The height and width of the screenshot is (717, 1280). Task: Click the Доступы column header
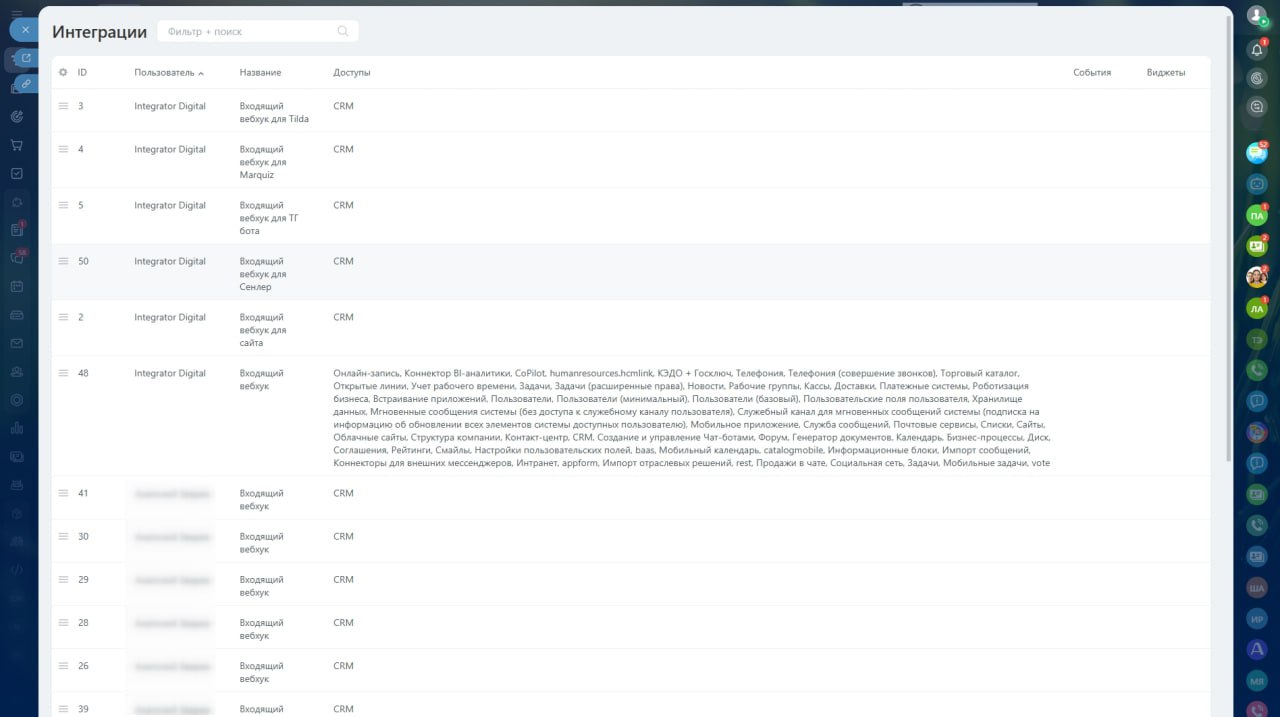(352, 73)
